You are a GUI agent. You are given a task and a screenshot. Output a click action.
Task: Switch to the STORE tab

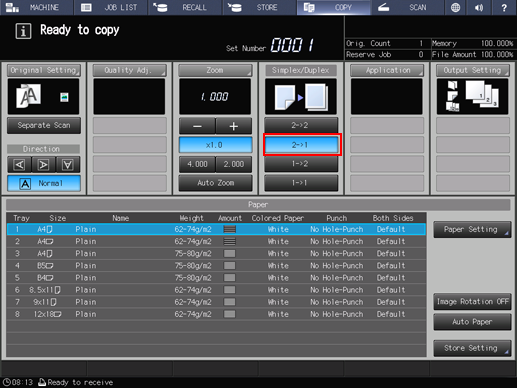(259, 7)
